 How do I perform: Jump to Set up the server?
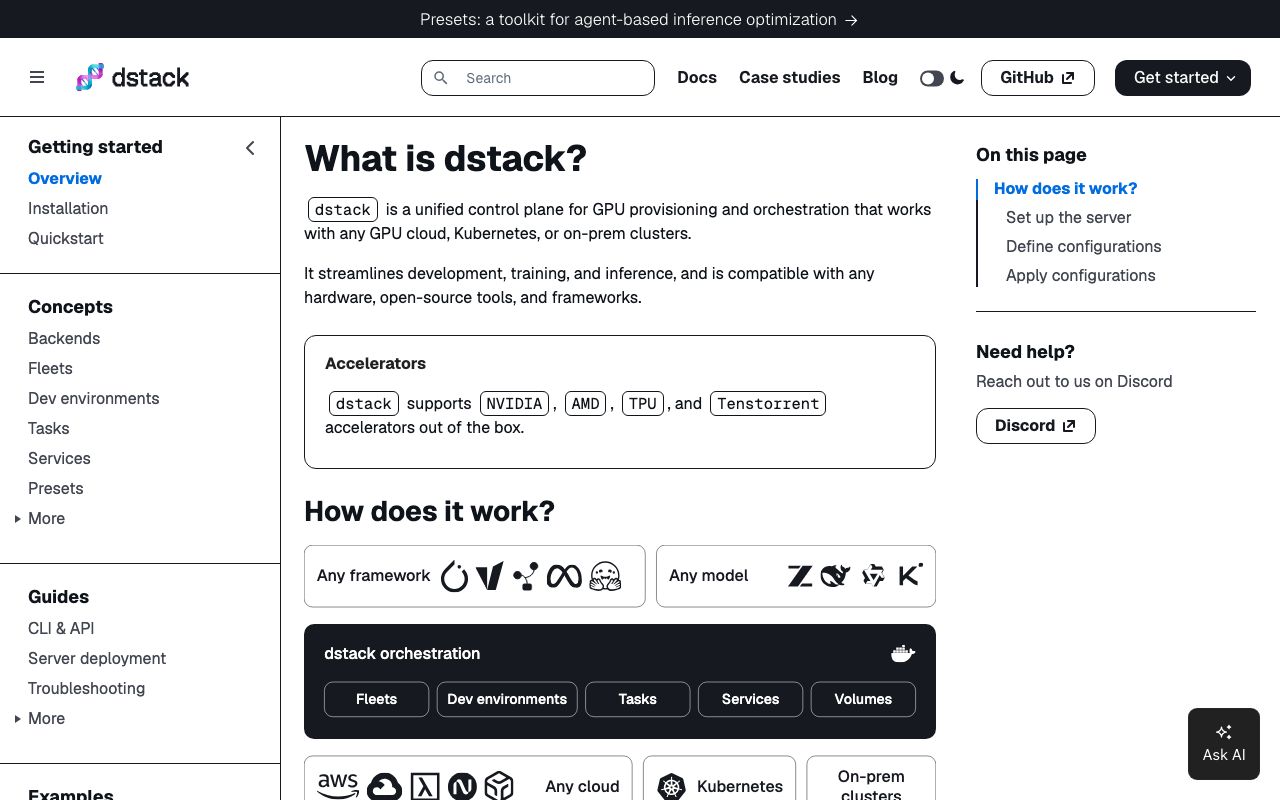click(x=1069, y=217)
